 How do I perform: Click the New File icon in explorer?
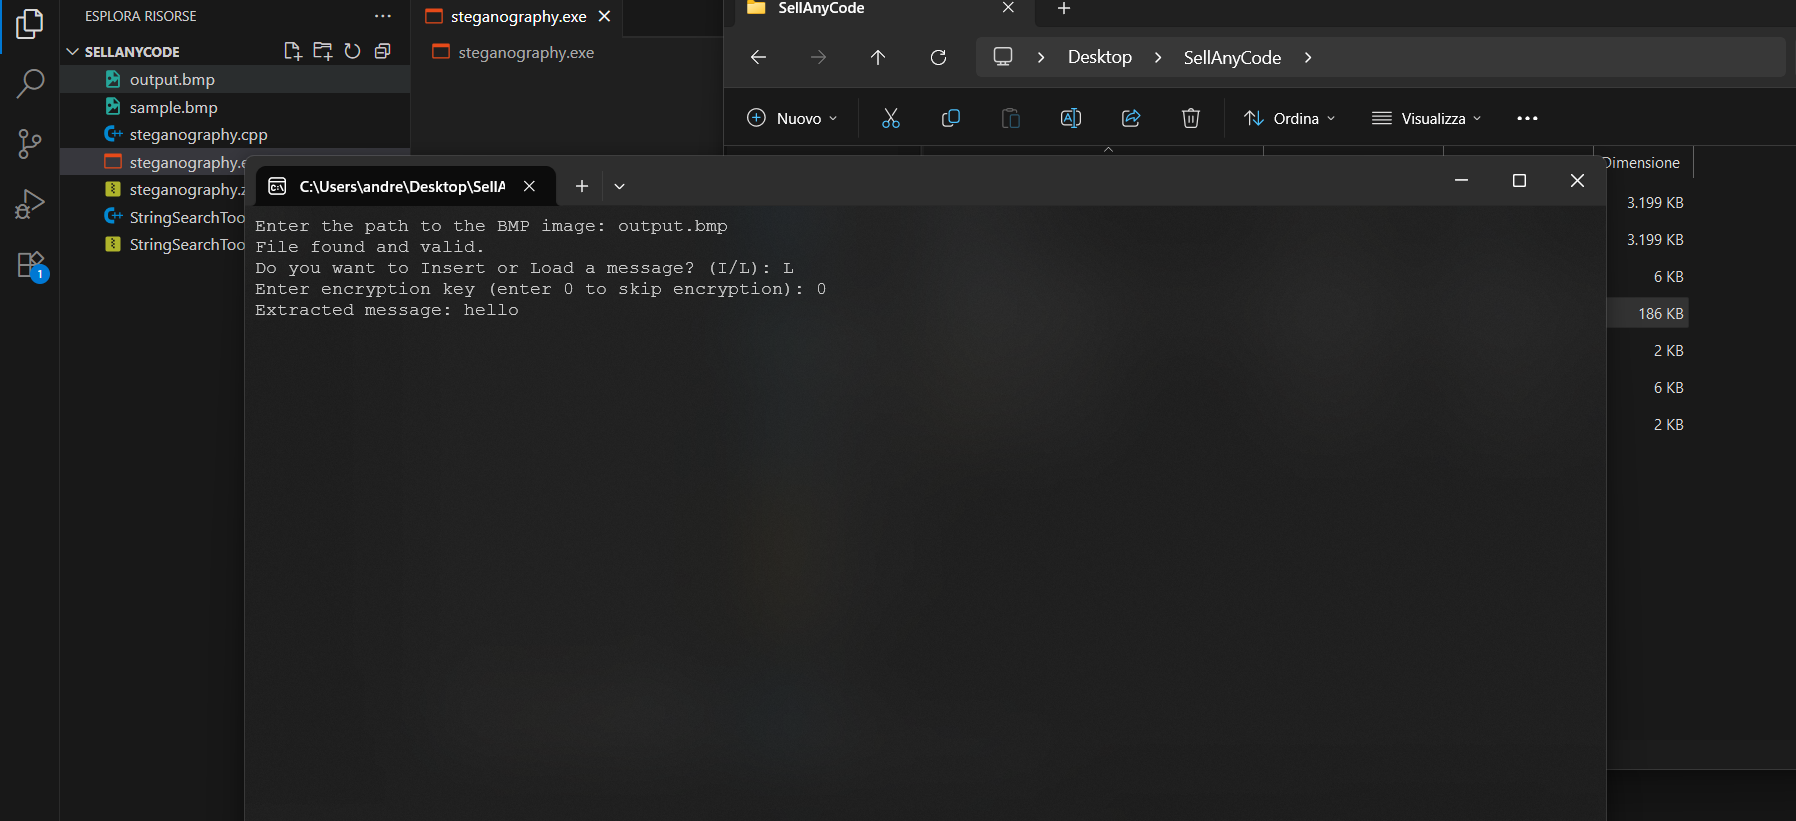(x=292, y=51)
